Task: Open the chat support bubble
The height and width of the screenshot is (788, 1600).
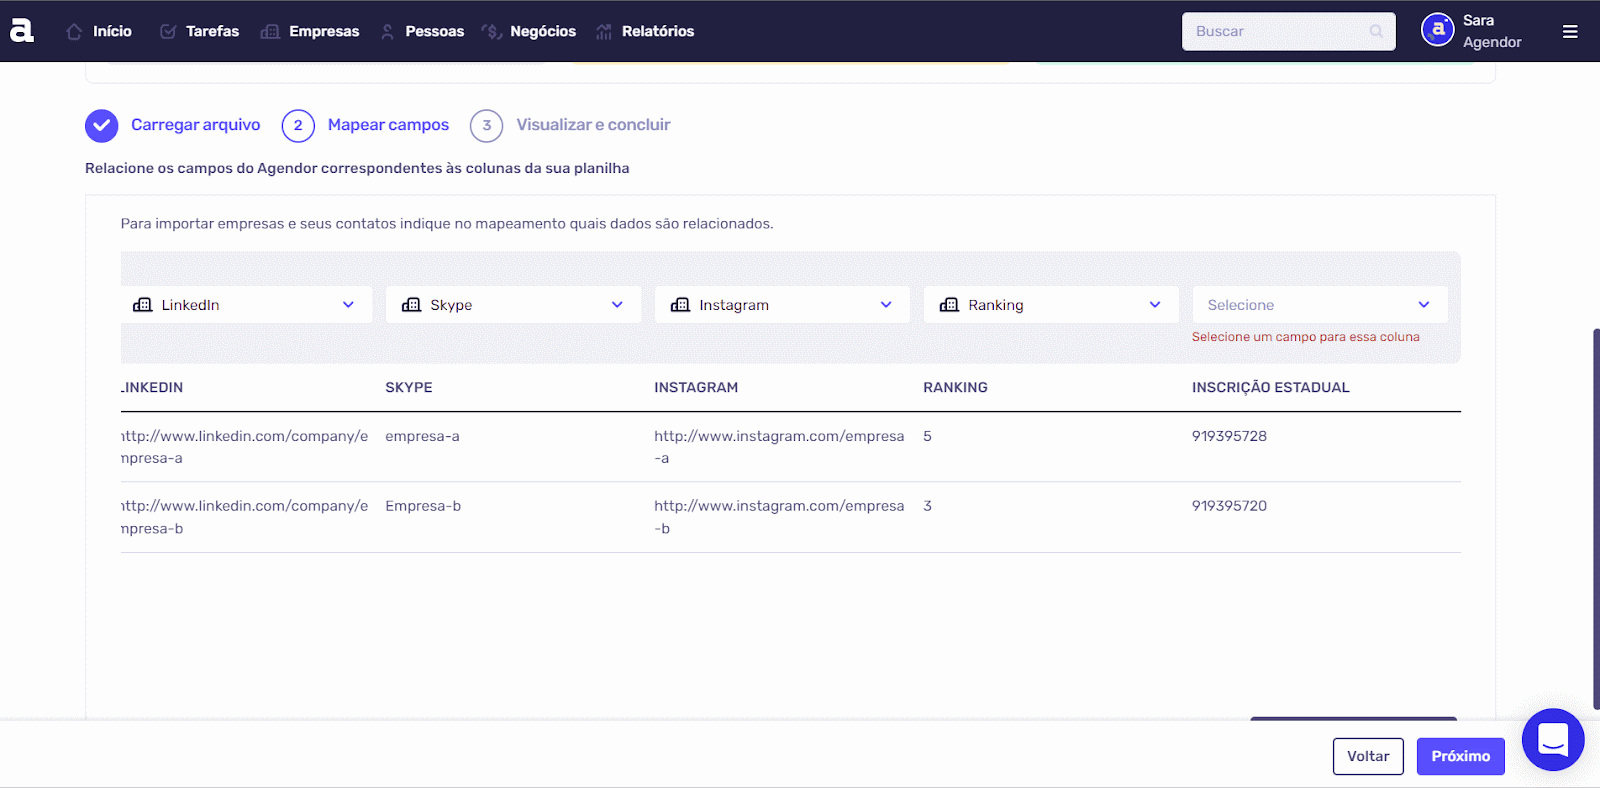Action: pos(1553,740)
